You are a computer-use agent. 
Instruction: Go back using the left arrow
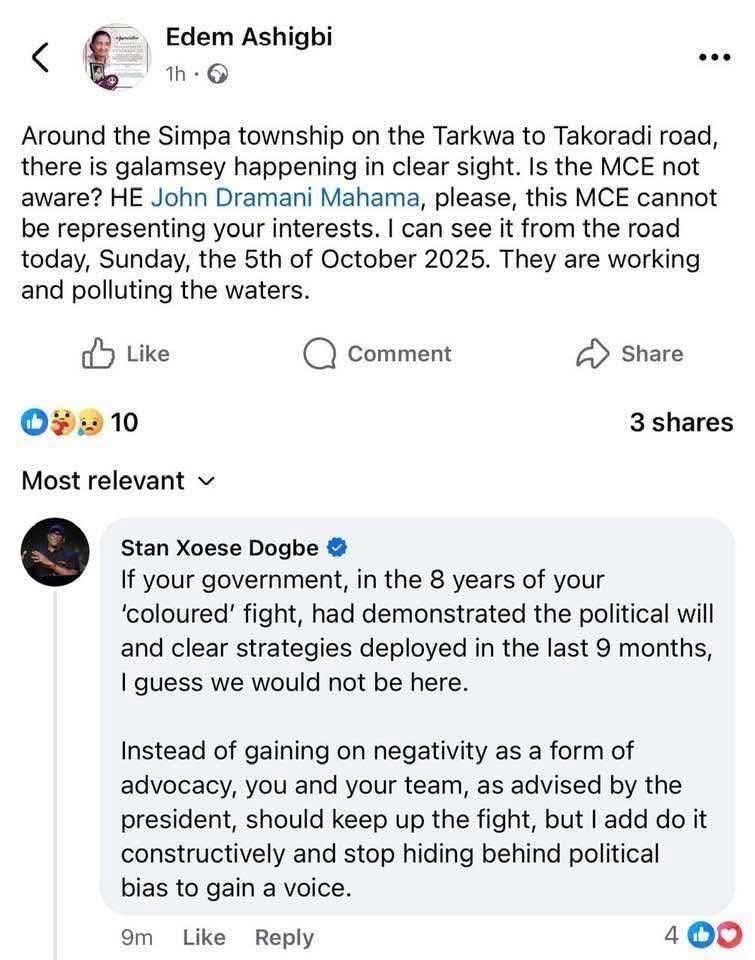tap(40, 58)
